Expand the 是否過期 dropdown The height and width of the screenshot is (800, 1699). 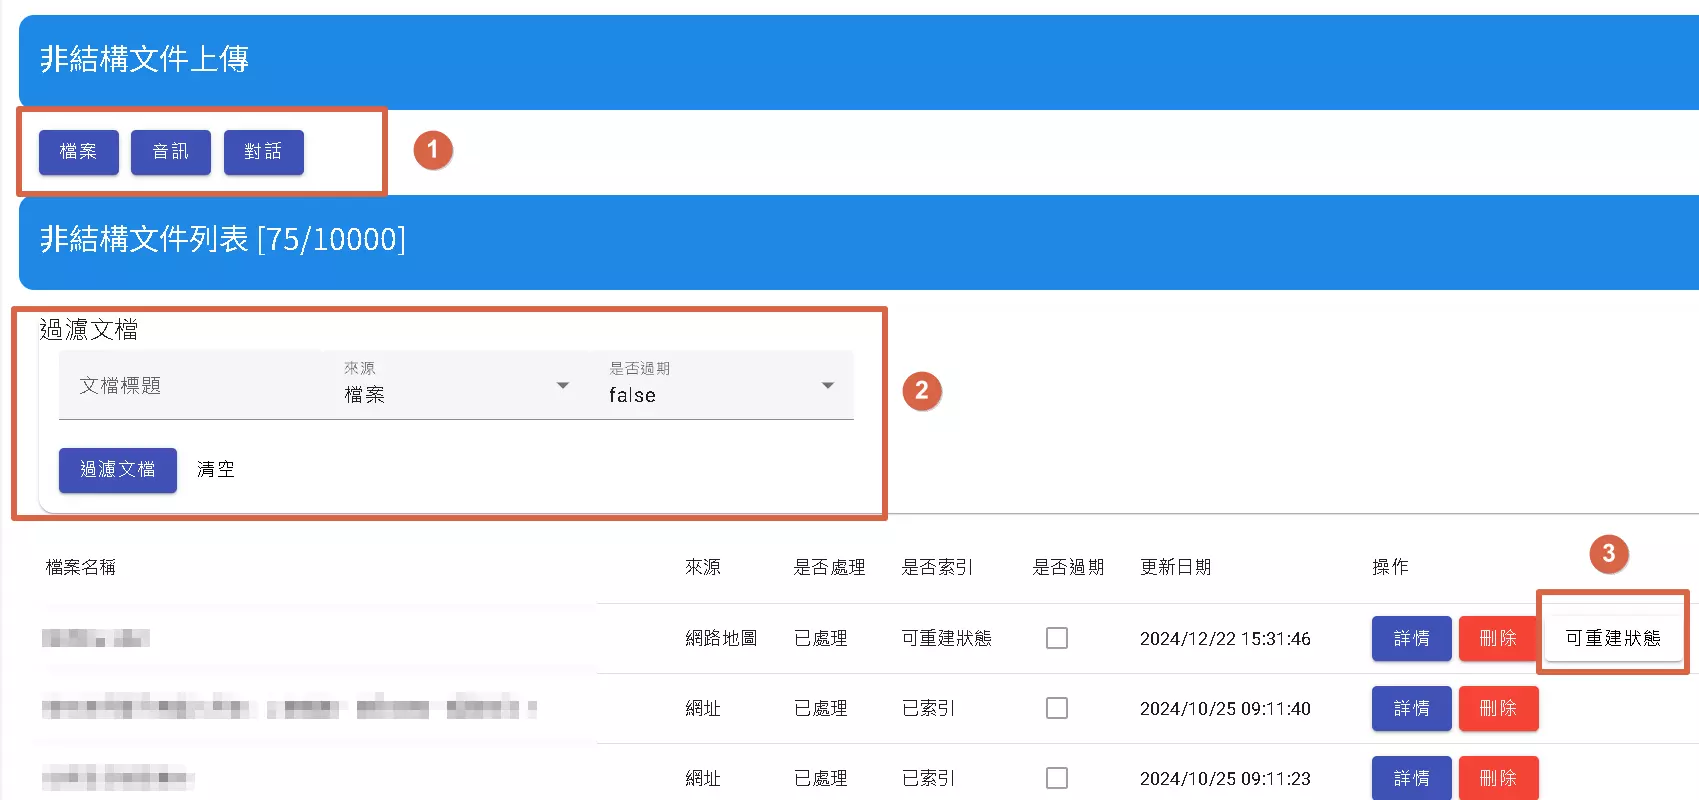(722, 386)
